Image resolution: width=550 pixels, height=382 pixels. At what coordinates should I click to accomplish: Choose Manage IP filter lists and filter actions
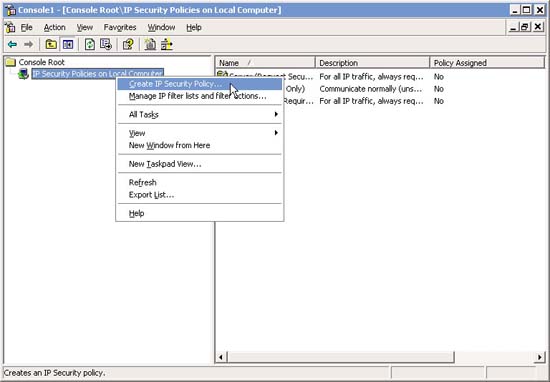[x=200, y=96]
